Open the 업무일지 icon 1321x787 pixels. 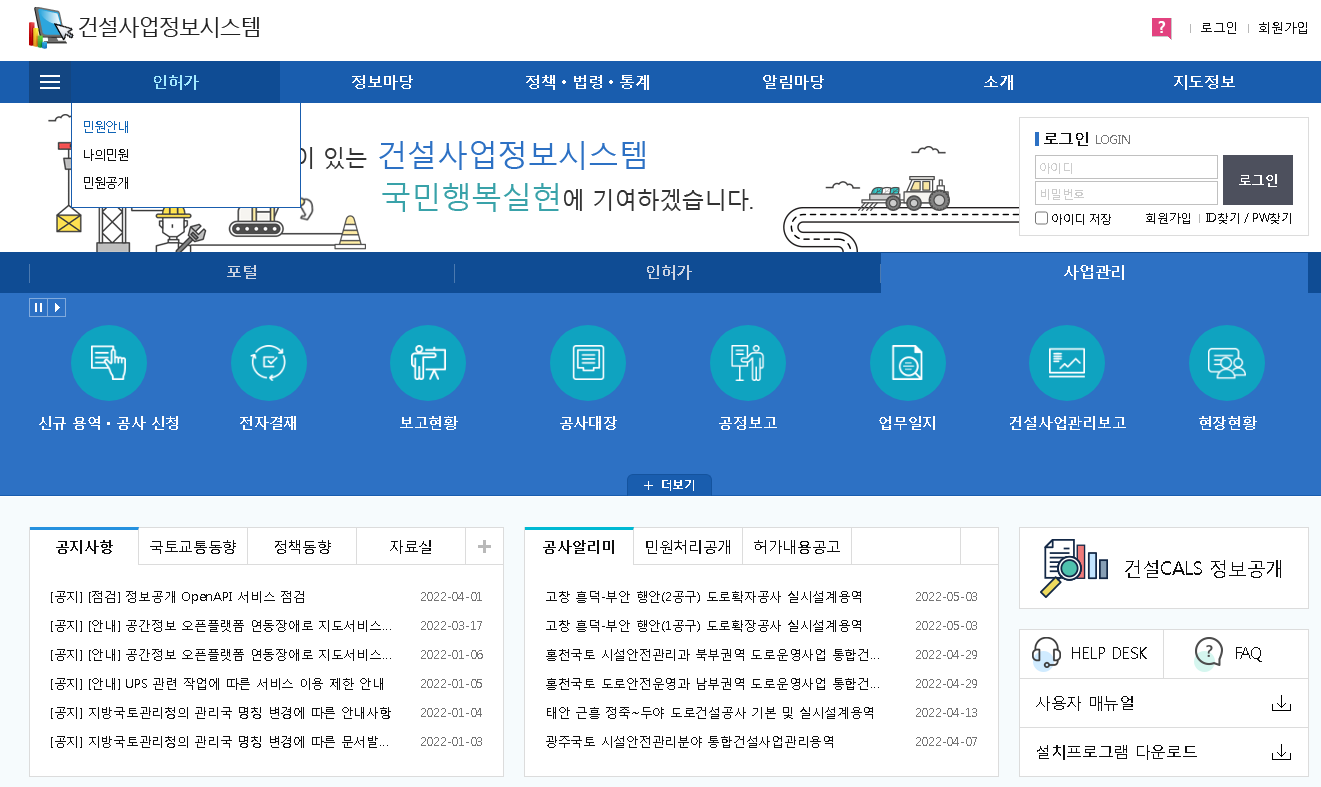907,363
